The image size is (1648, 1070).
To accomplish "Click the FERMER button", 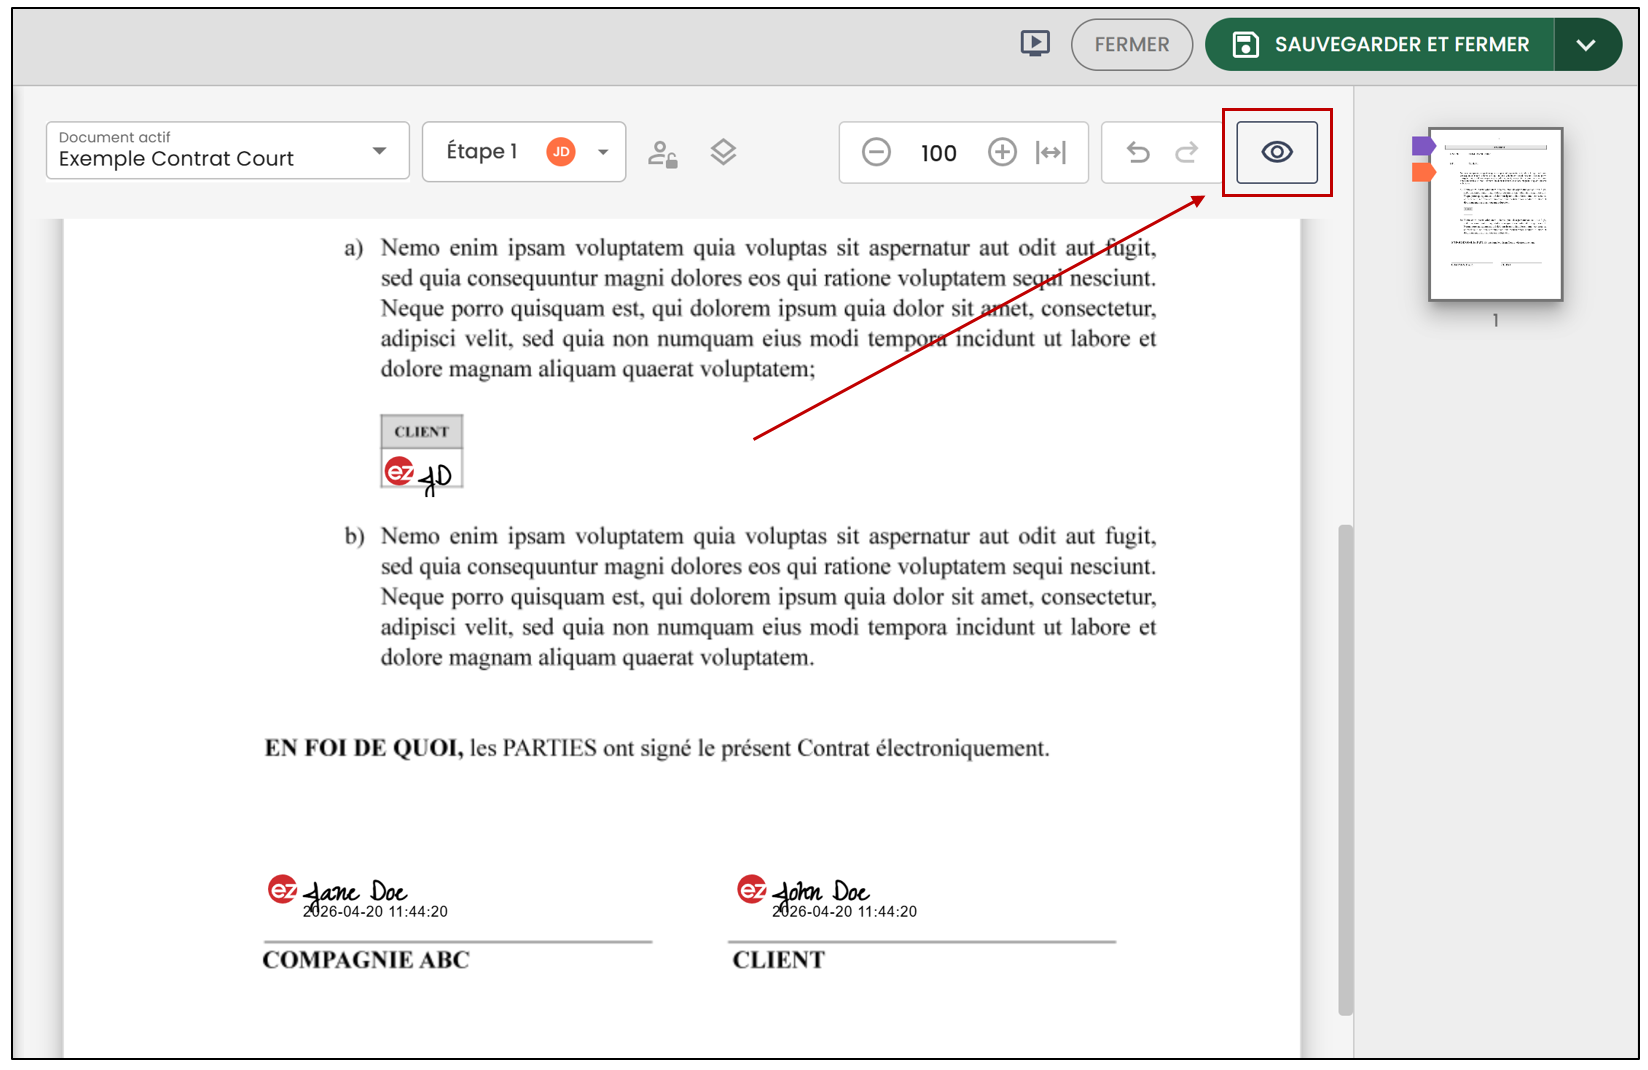I will click(x=1132, y=44).
